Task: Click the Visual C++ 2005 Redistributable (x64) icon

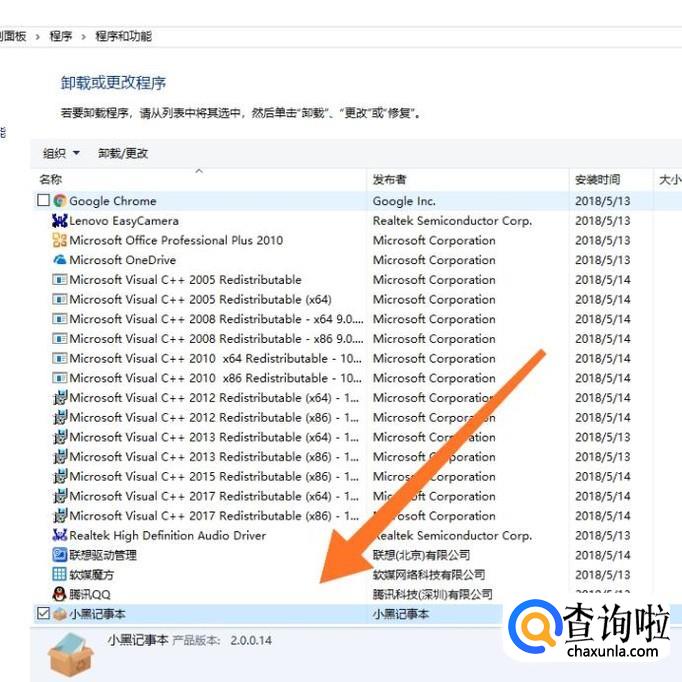Action: [60, 299]
